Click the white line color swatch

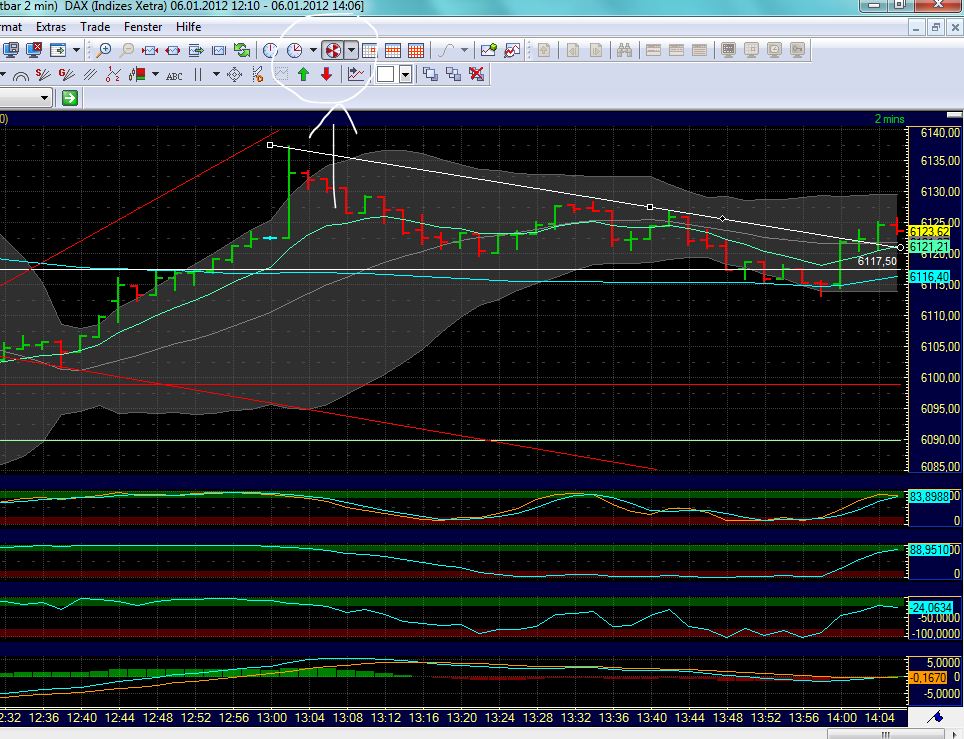[384, 74]
